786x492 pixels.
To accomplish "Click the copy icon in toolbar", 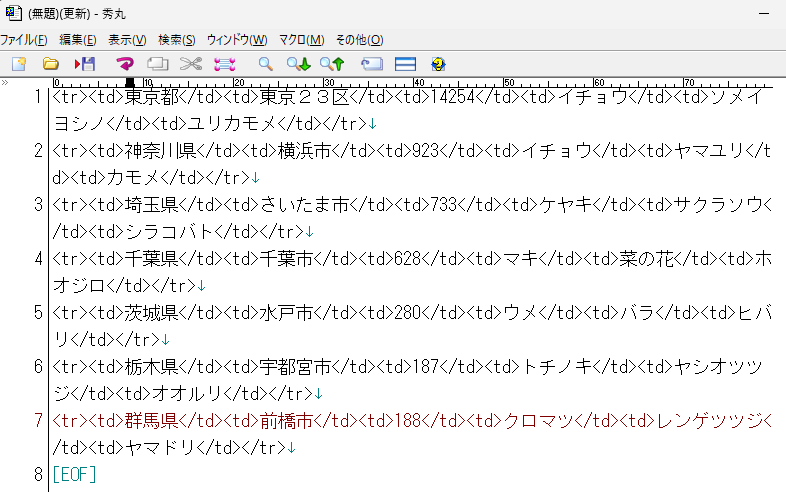I will 157,64.
